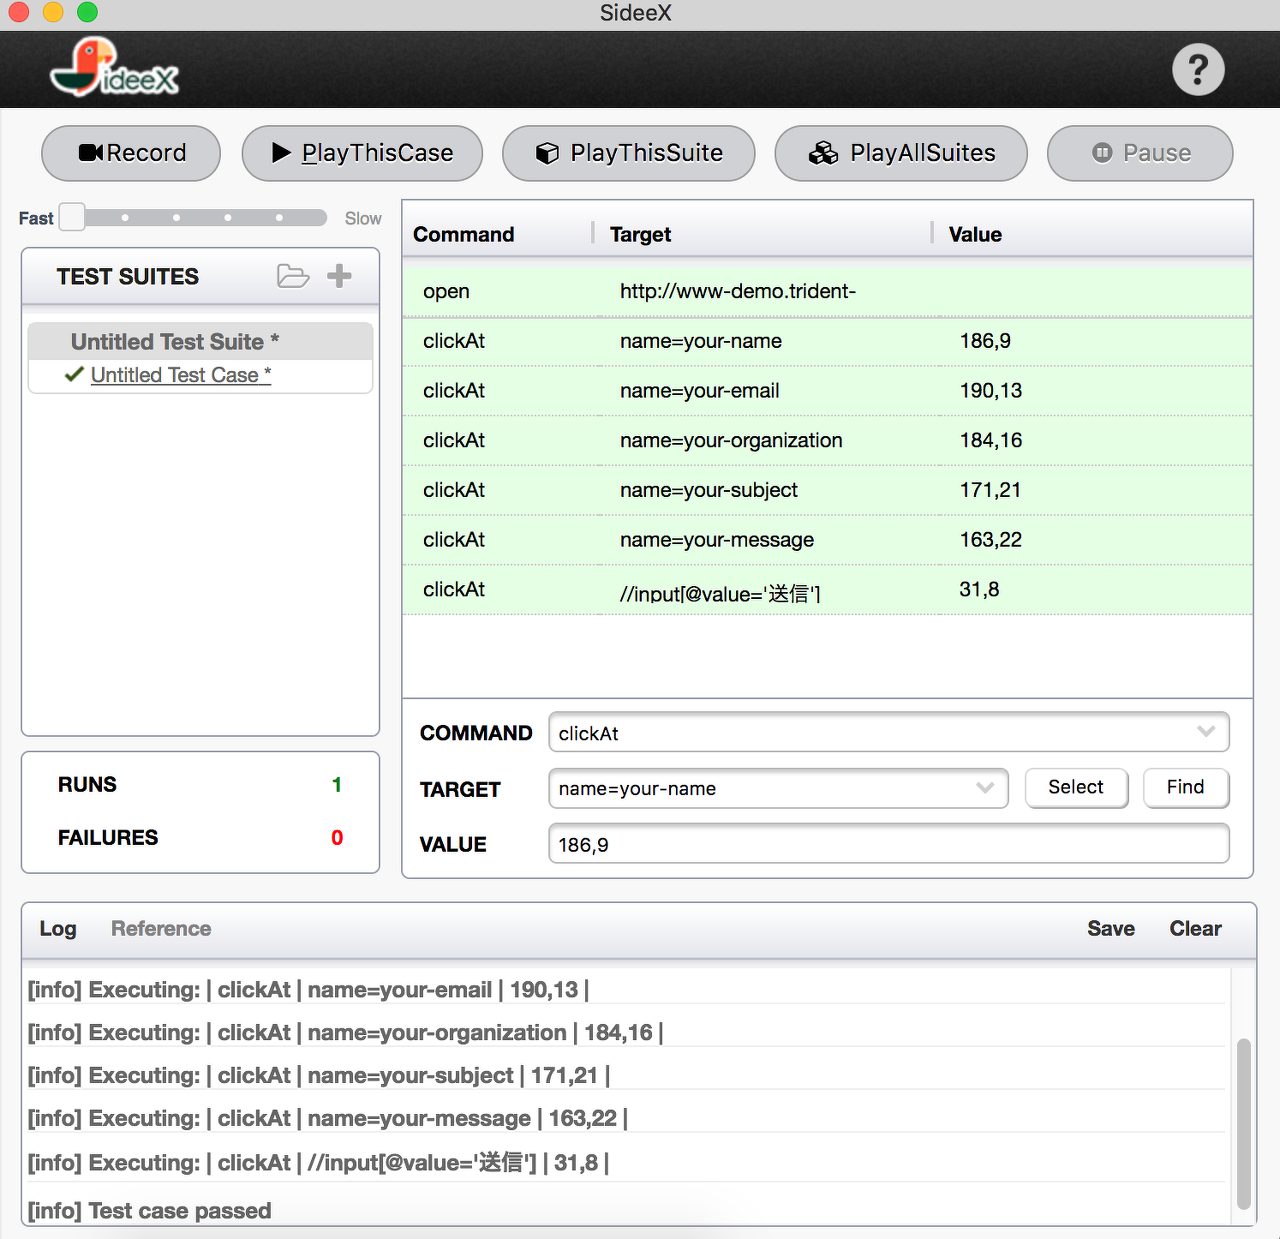Expand the TARGET dropdown arrow

coord(984,788)
